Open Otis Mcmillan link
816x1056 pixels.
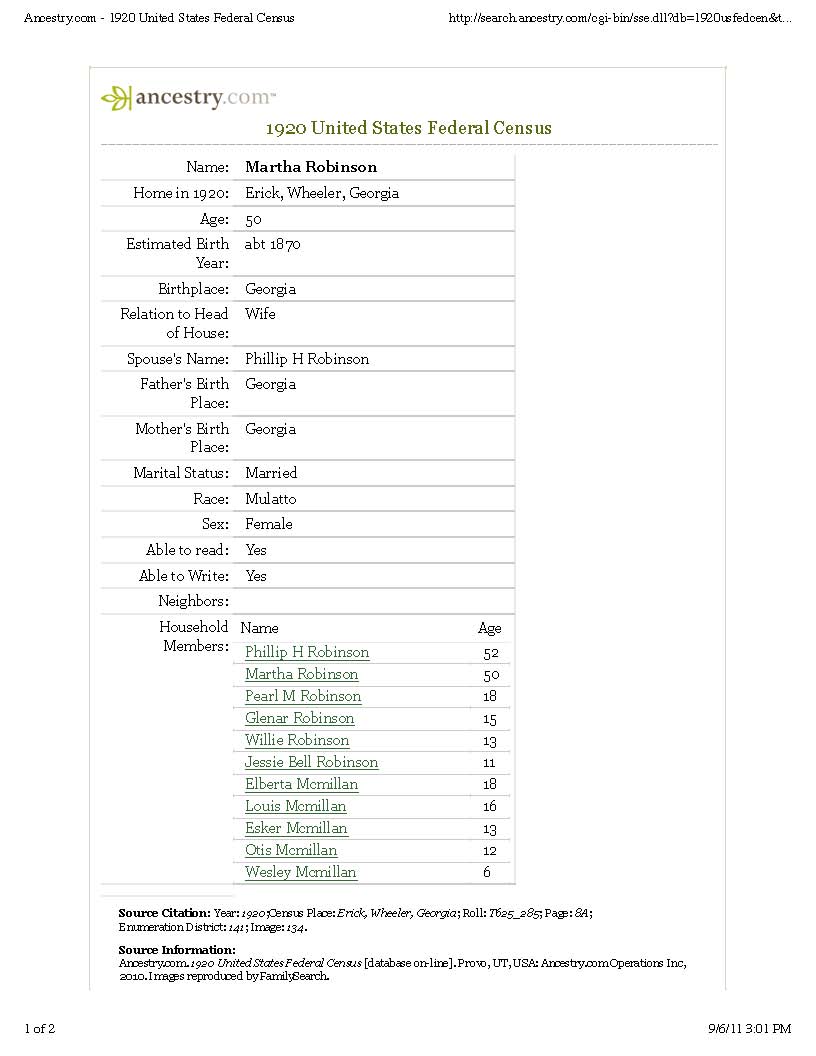point(291,850)
